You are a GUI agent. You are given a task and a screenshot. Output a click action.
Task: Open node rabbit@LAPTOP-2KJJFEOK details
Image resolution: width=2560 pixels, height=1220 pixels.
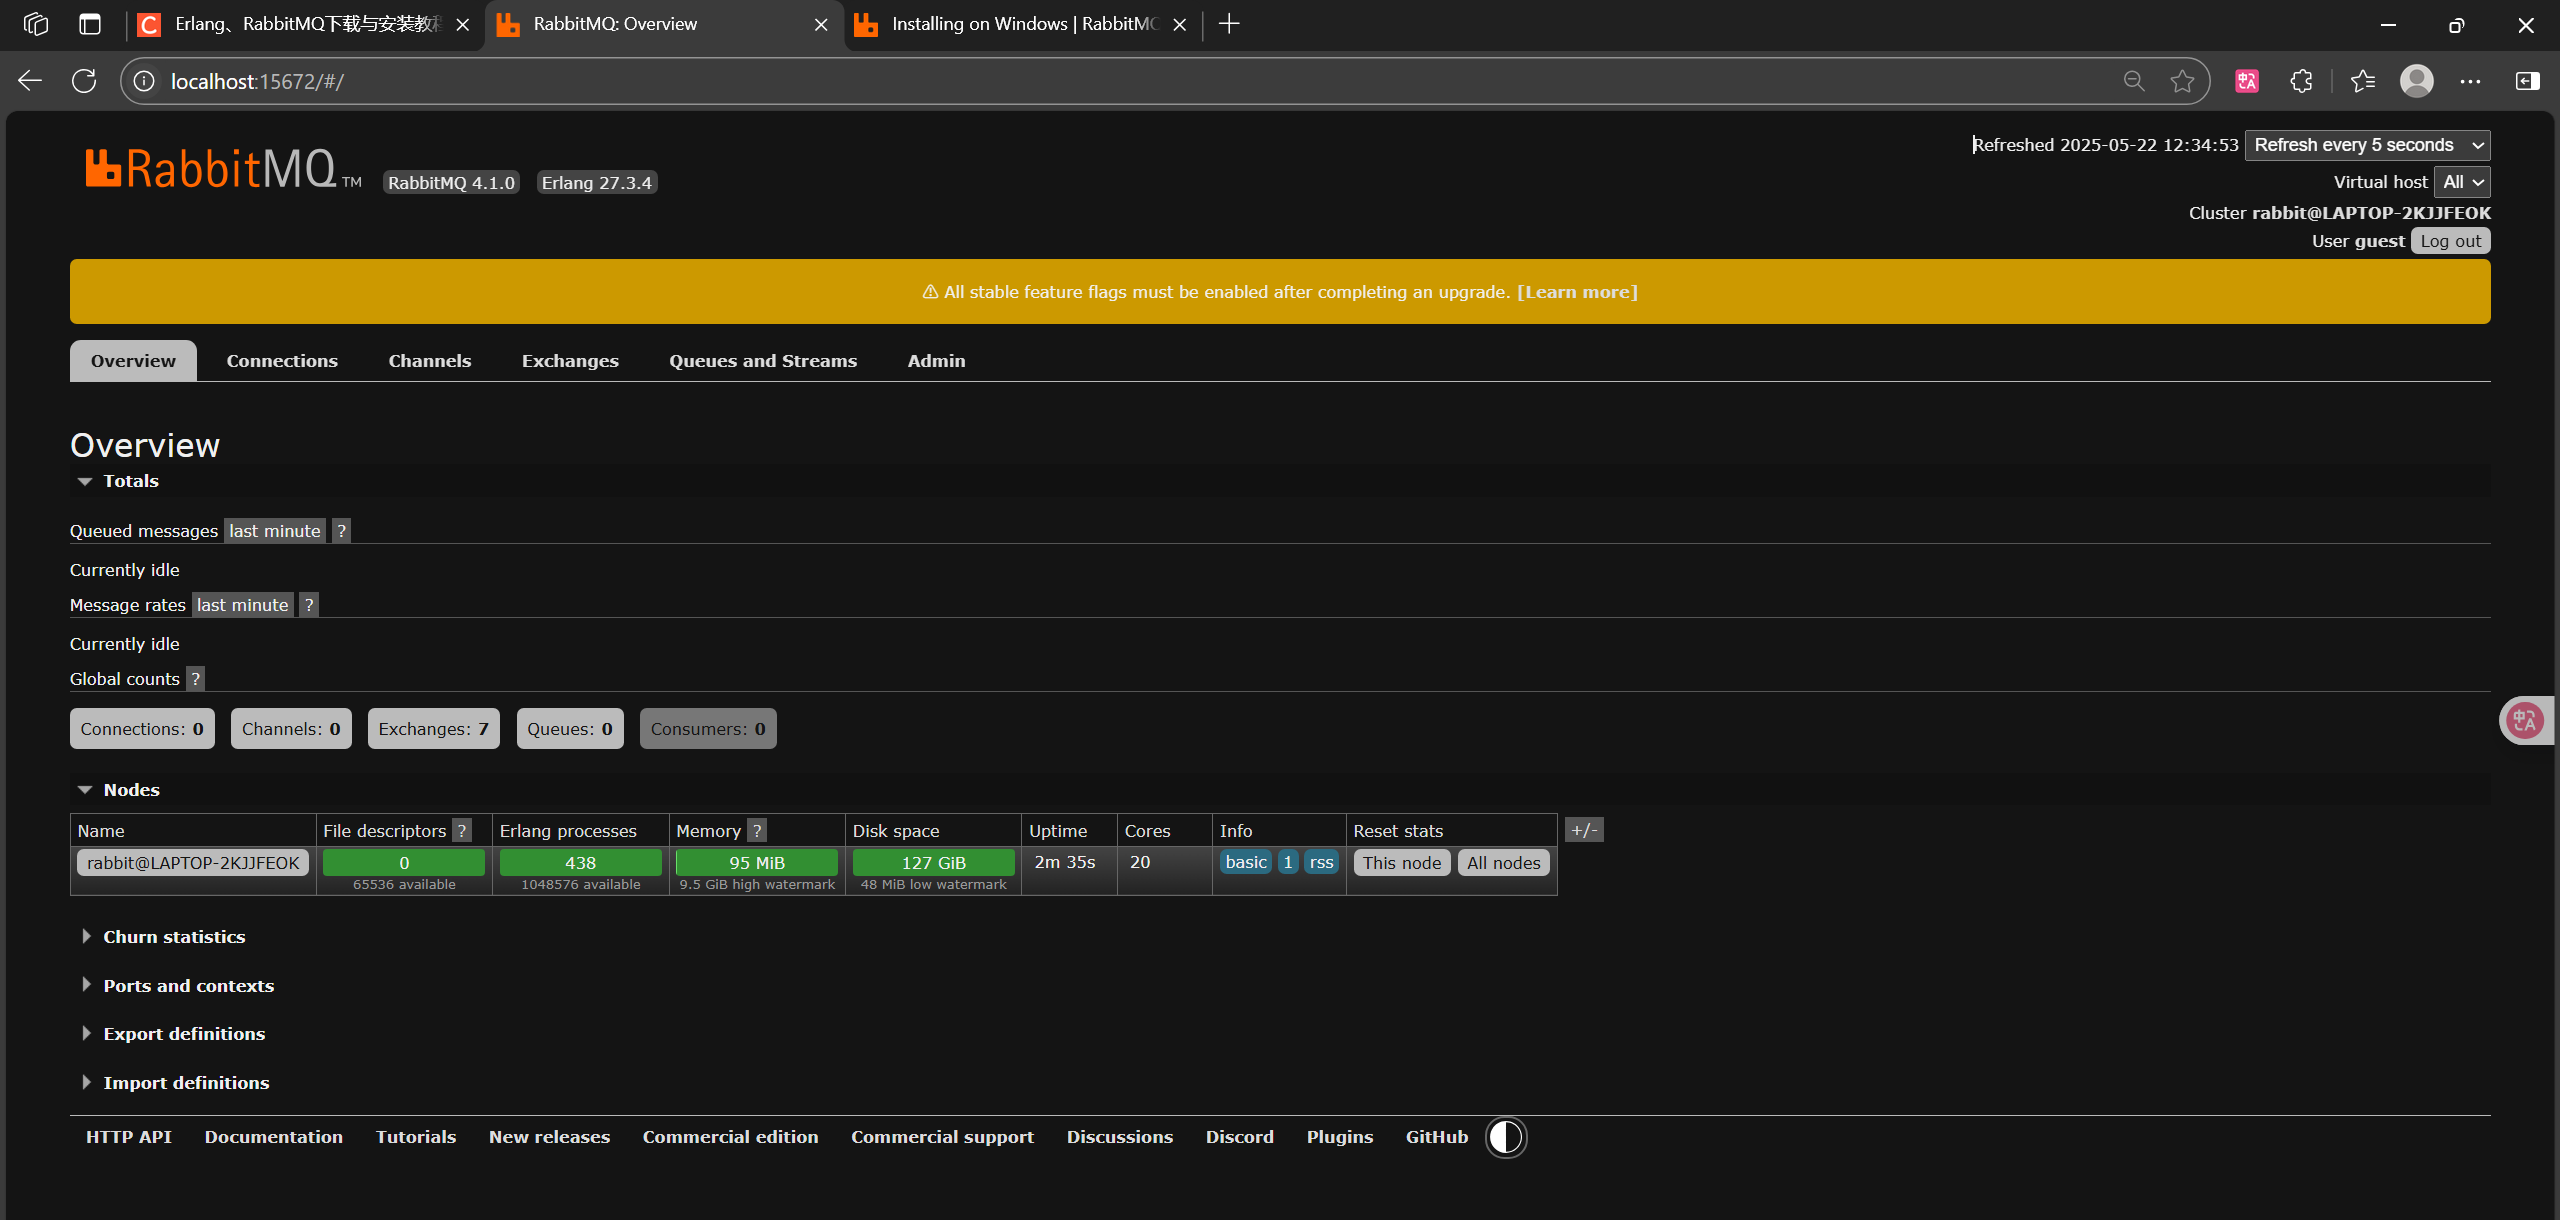click(x=193, y=863)
